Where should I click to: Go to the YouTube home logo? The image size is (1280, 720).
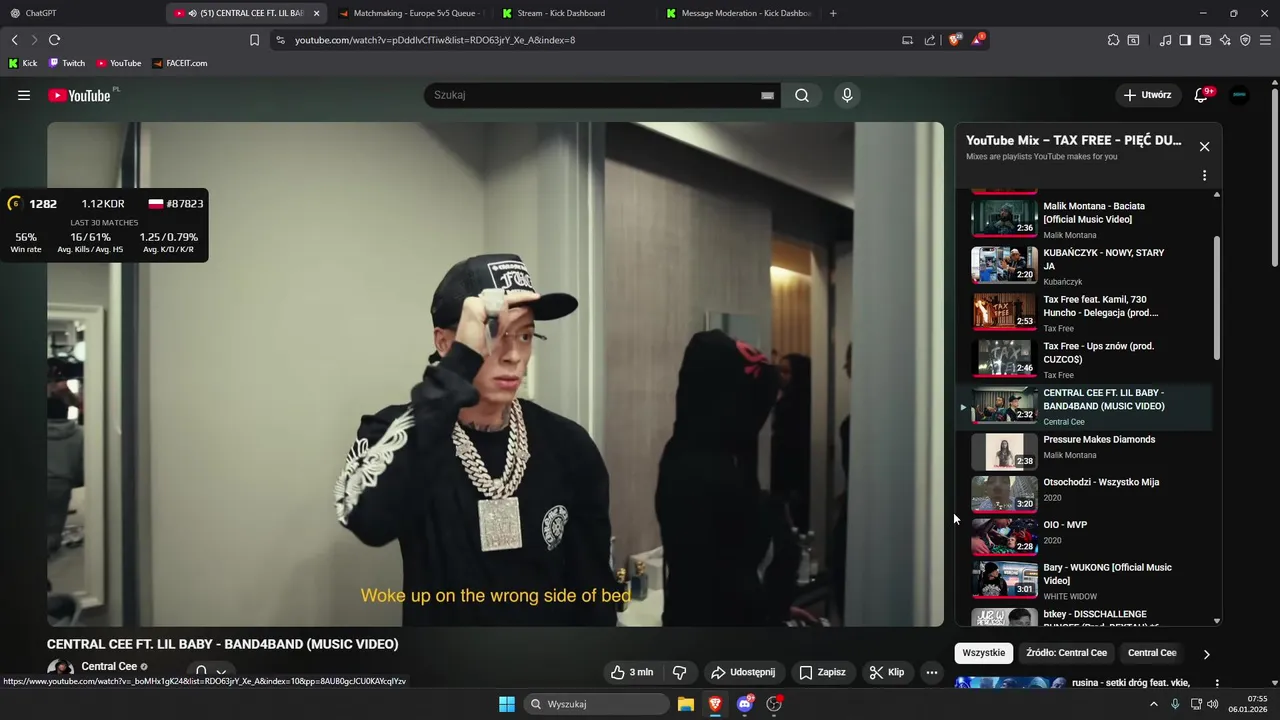tap(79, 95)
